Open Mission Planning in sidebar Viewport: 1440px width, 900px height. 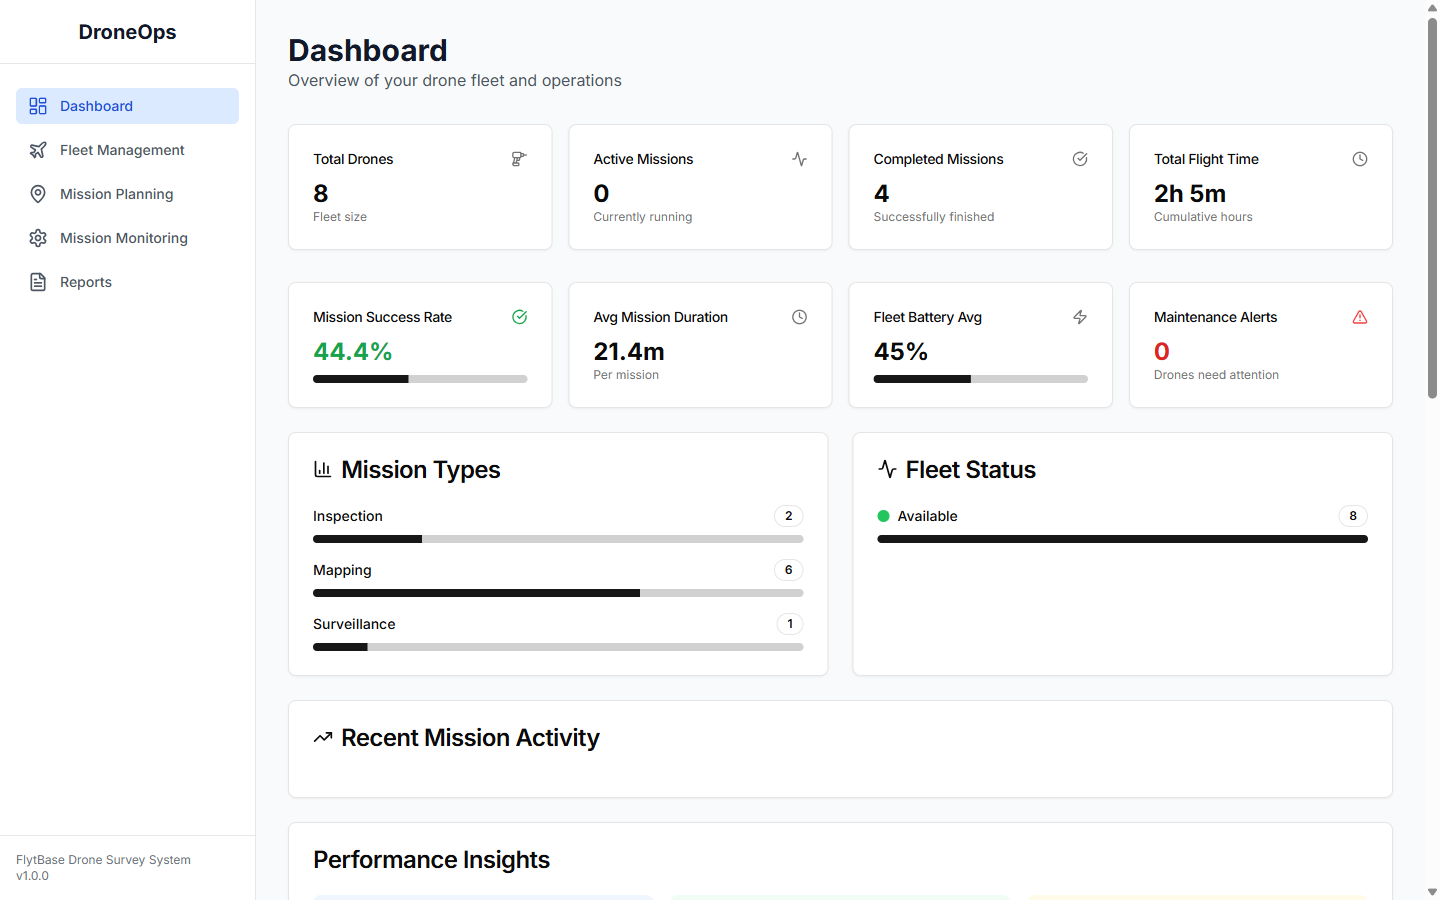(127, 194)
